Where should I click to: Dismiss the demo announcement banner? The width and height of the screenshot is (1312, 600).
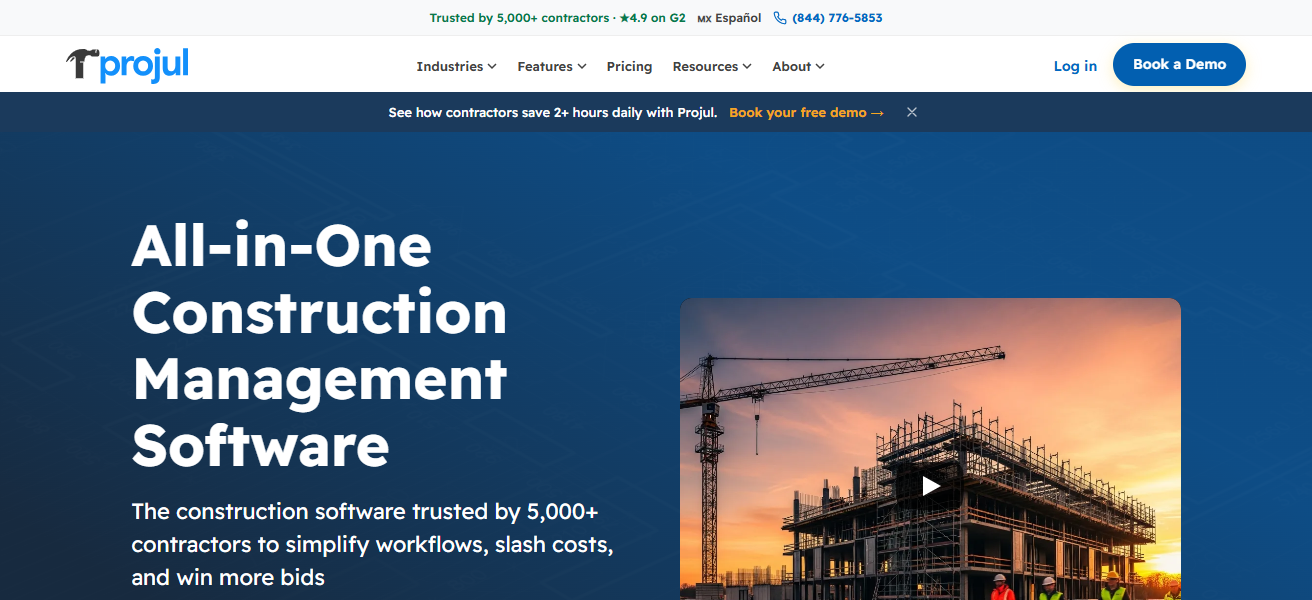912,112
